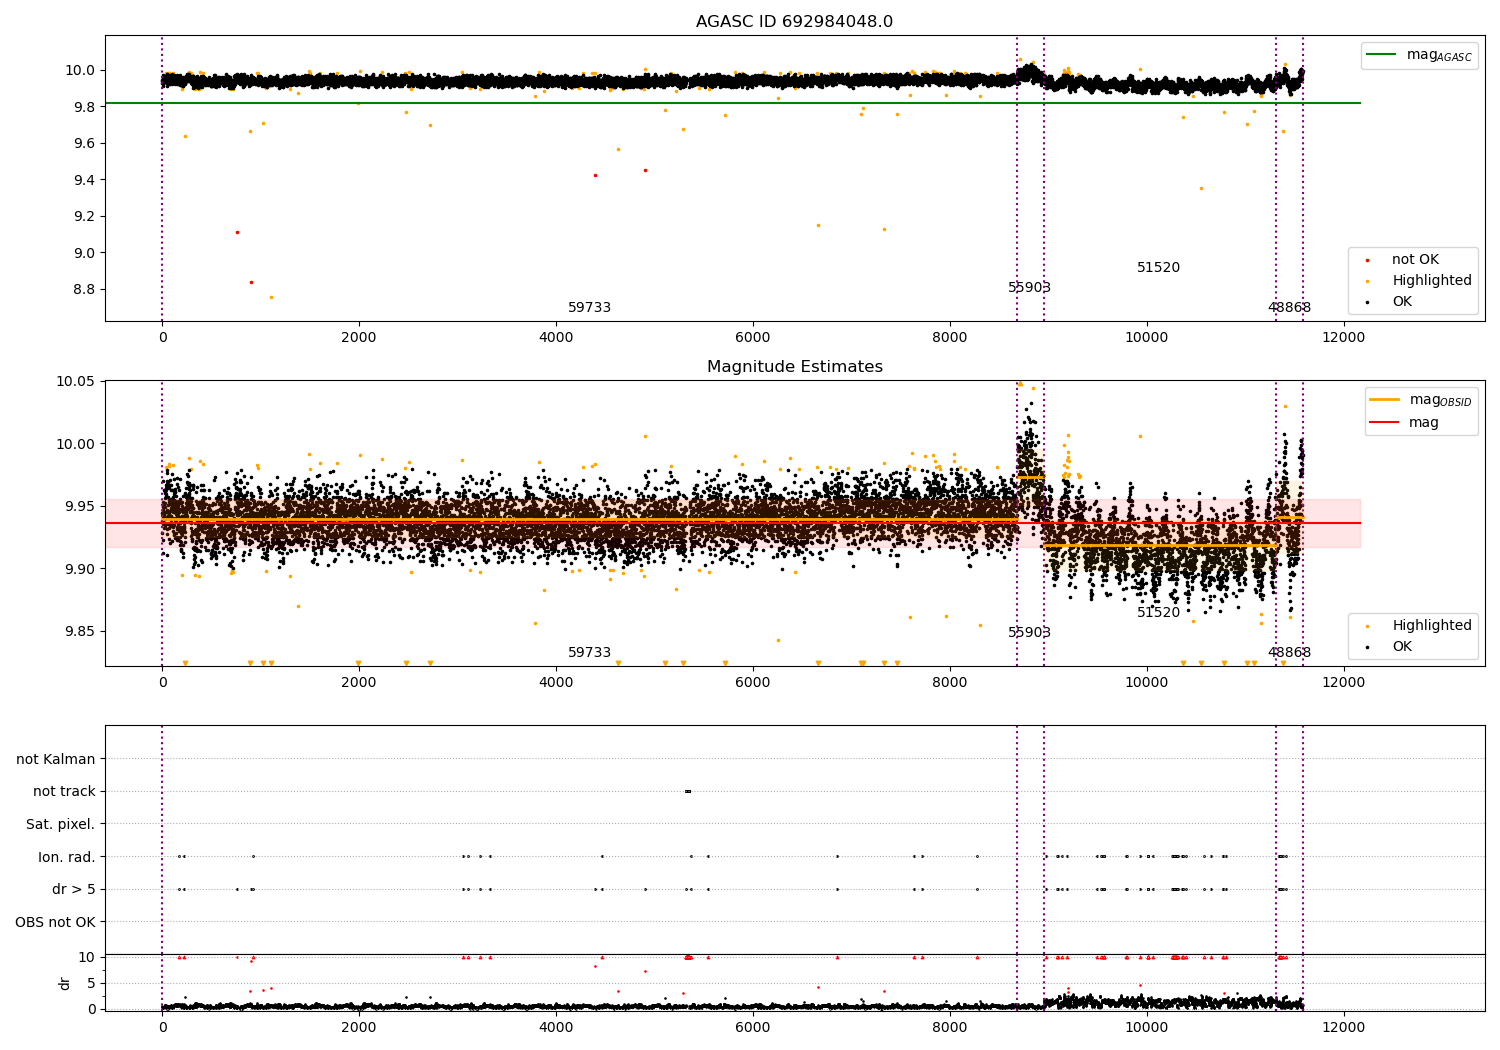1500x1050 pixels.
Task: Click the y-axis tick '9.85'
Action: [79, 632]
